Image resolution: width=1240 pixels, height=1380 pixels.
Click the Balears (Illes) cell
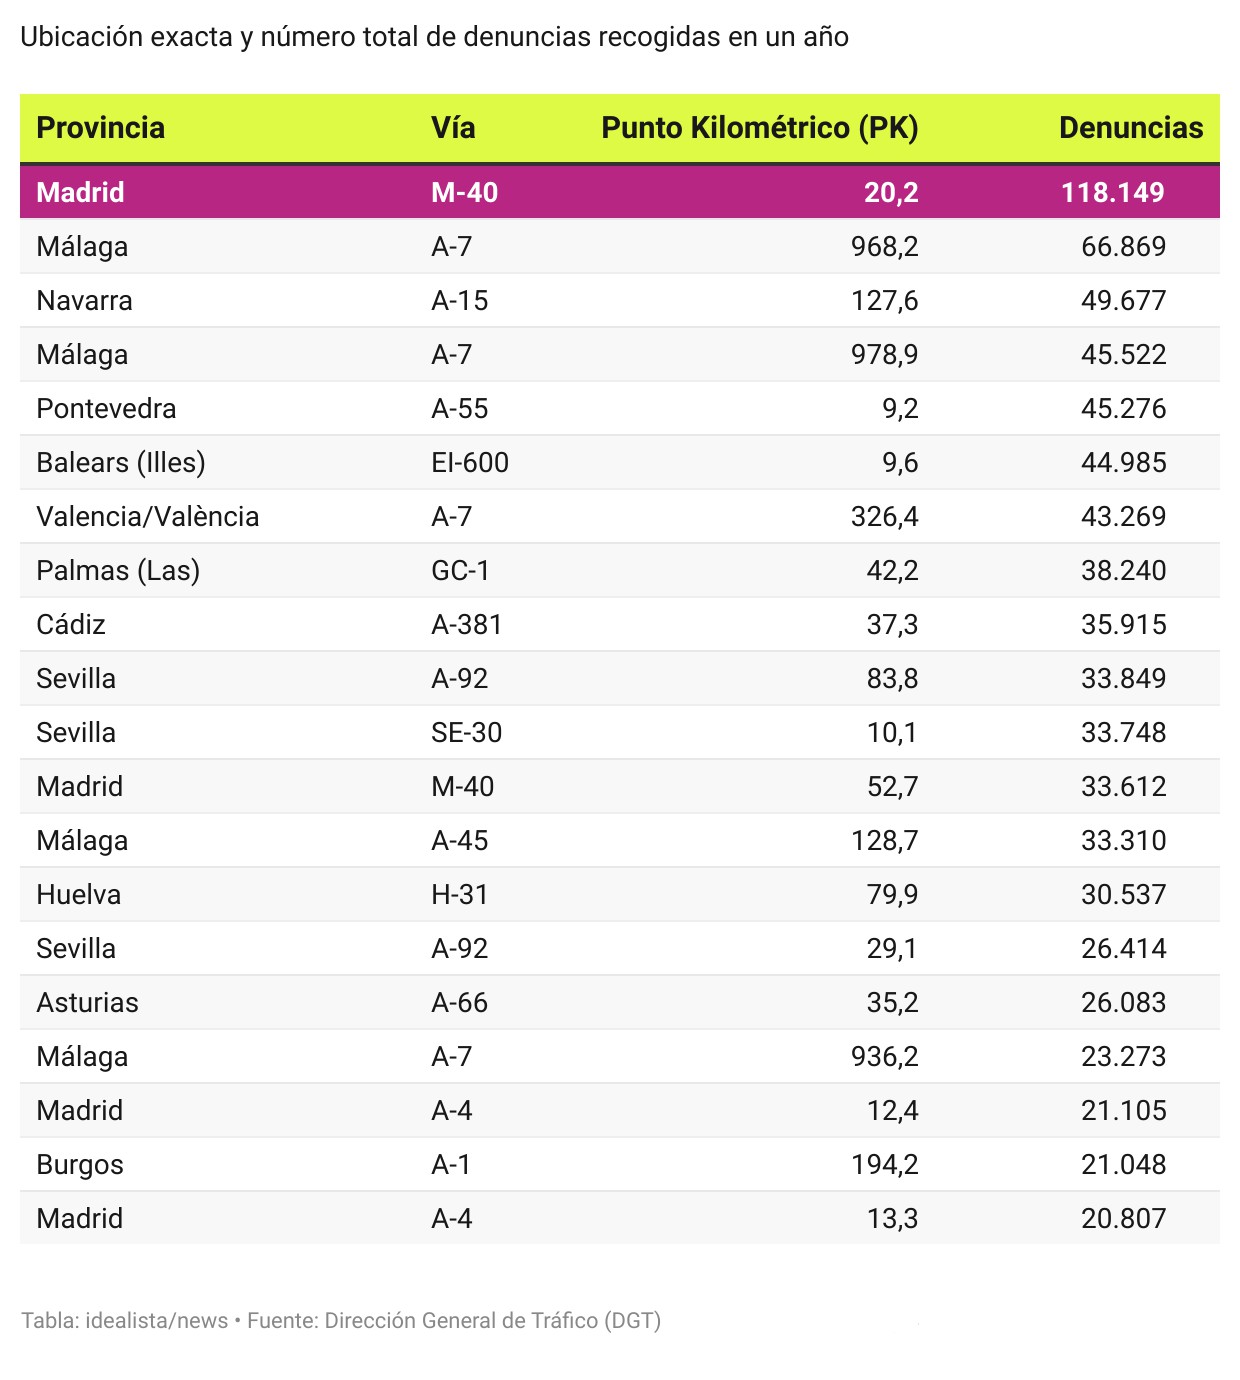click(x=121, y=462)
